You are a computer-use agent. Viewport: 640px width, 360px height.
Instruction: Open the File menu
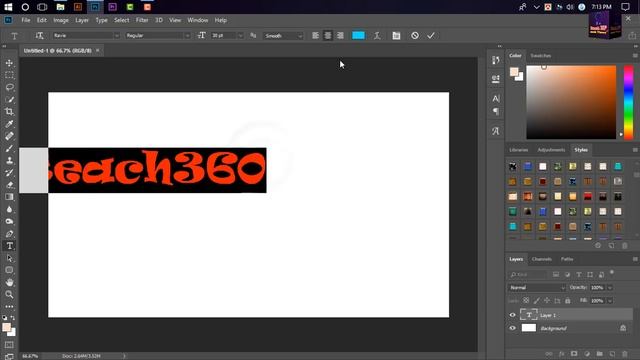26,20
